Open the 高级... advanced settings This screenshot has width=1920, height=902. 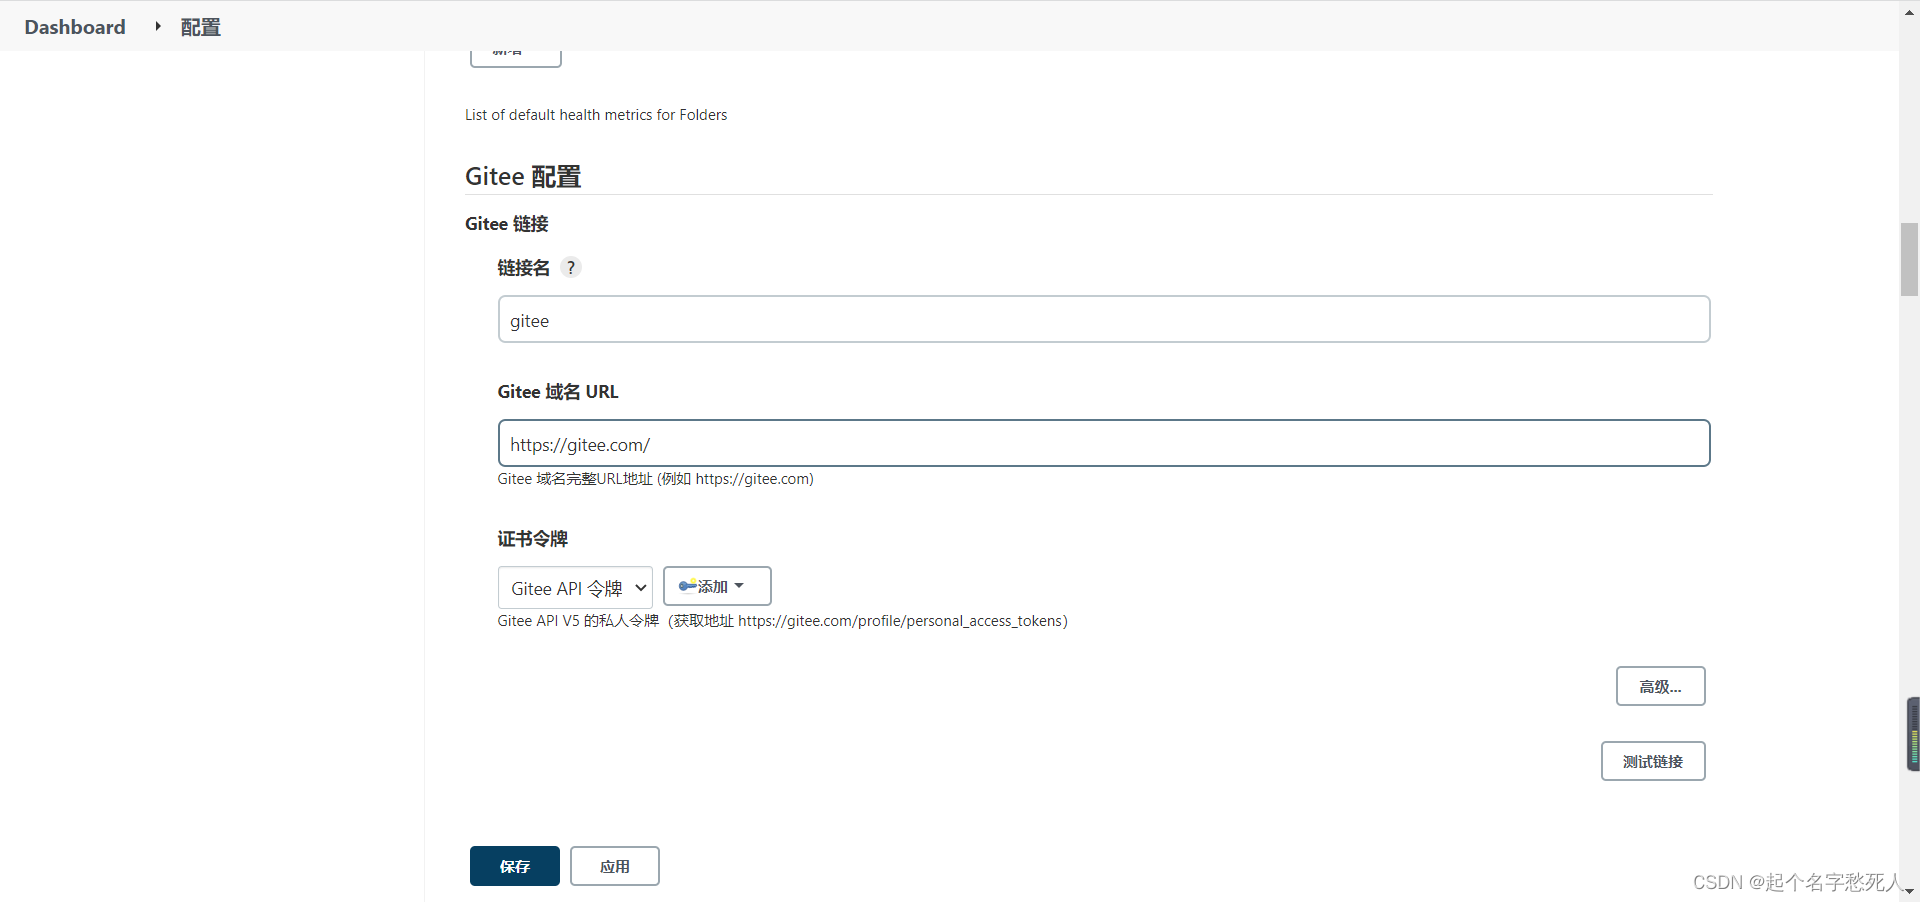point(1660,686)
